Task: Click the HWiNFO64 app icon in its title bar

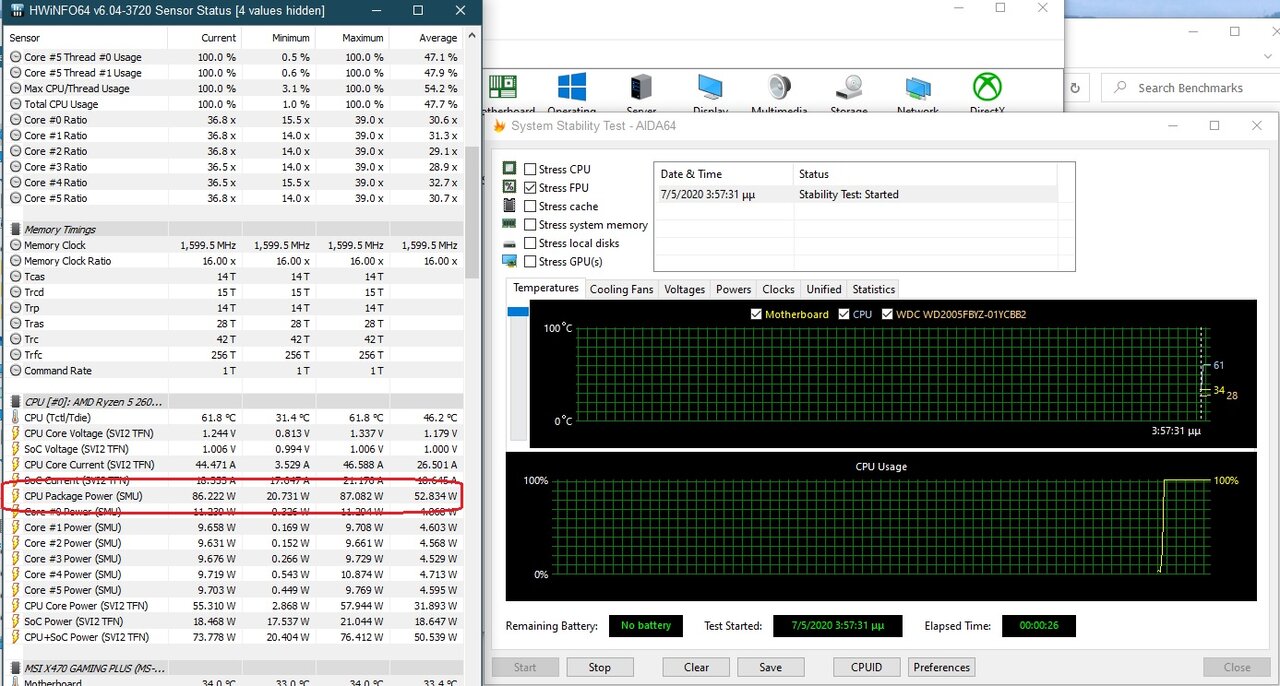Action: point(18,10)
